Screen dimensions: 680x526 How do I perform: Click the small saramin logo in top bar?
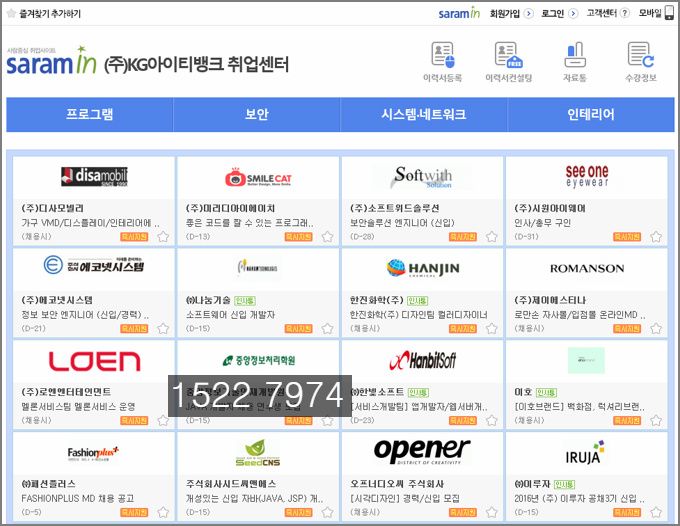pyautogui.click(x=459, y=13)
